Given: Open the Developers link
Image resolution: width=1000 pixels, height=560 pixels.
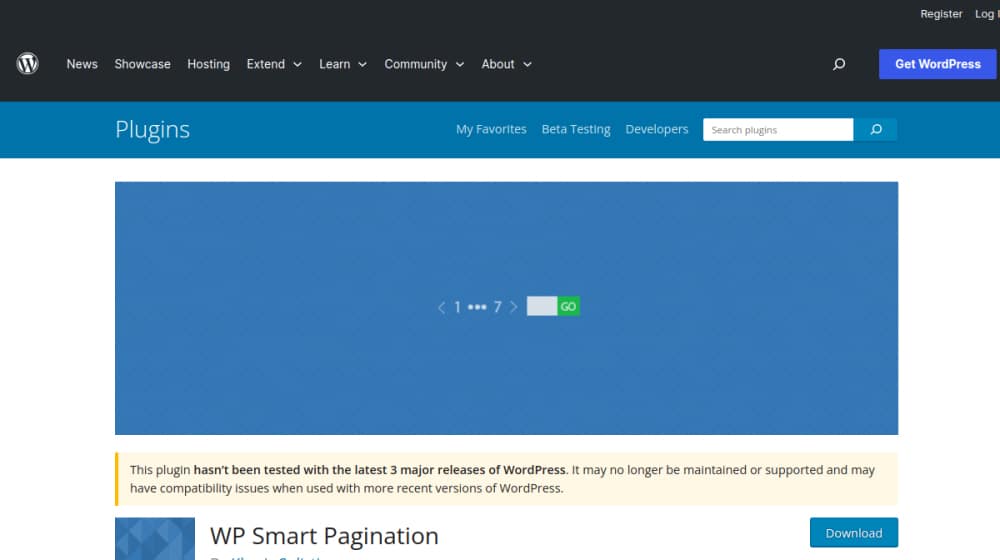Looking at the screenshot, I should [657, 129].
